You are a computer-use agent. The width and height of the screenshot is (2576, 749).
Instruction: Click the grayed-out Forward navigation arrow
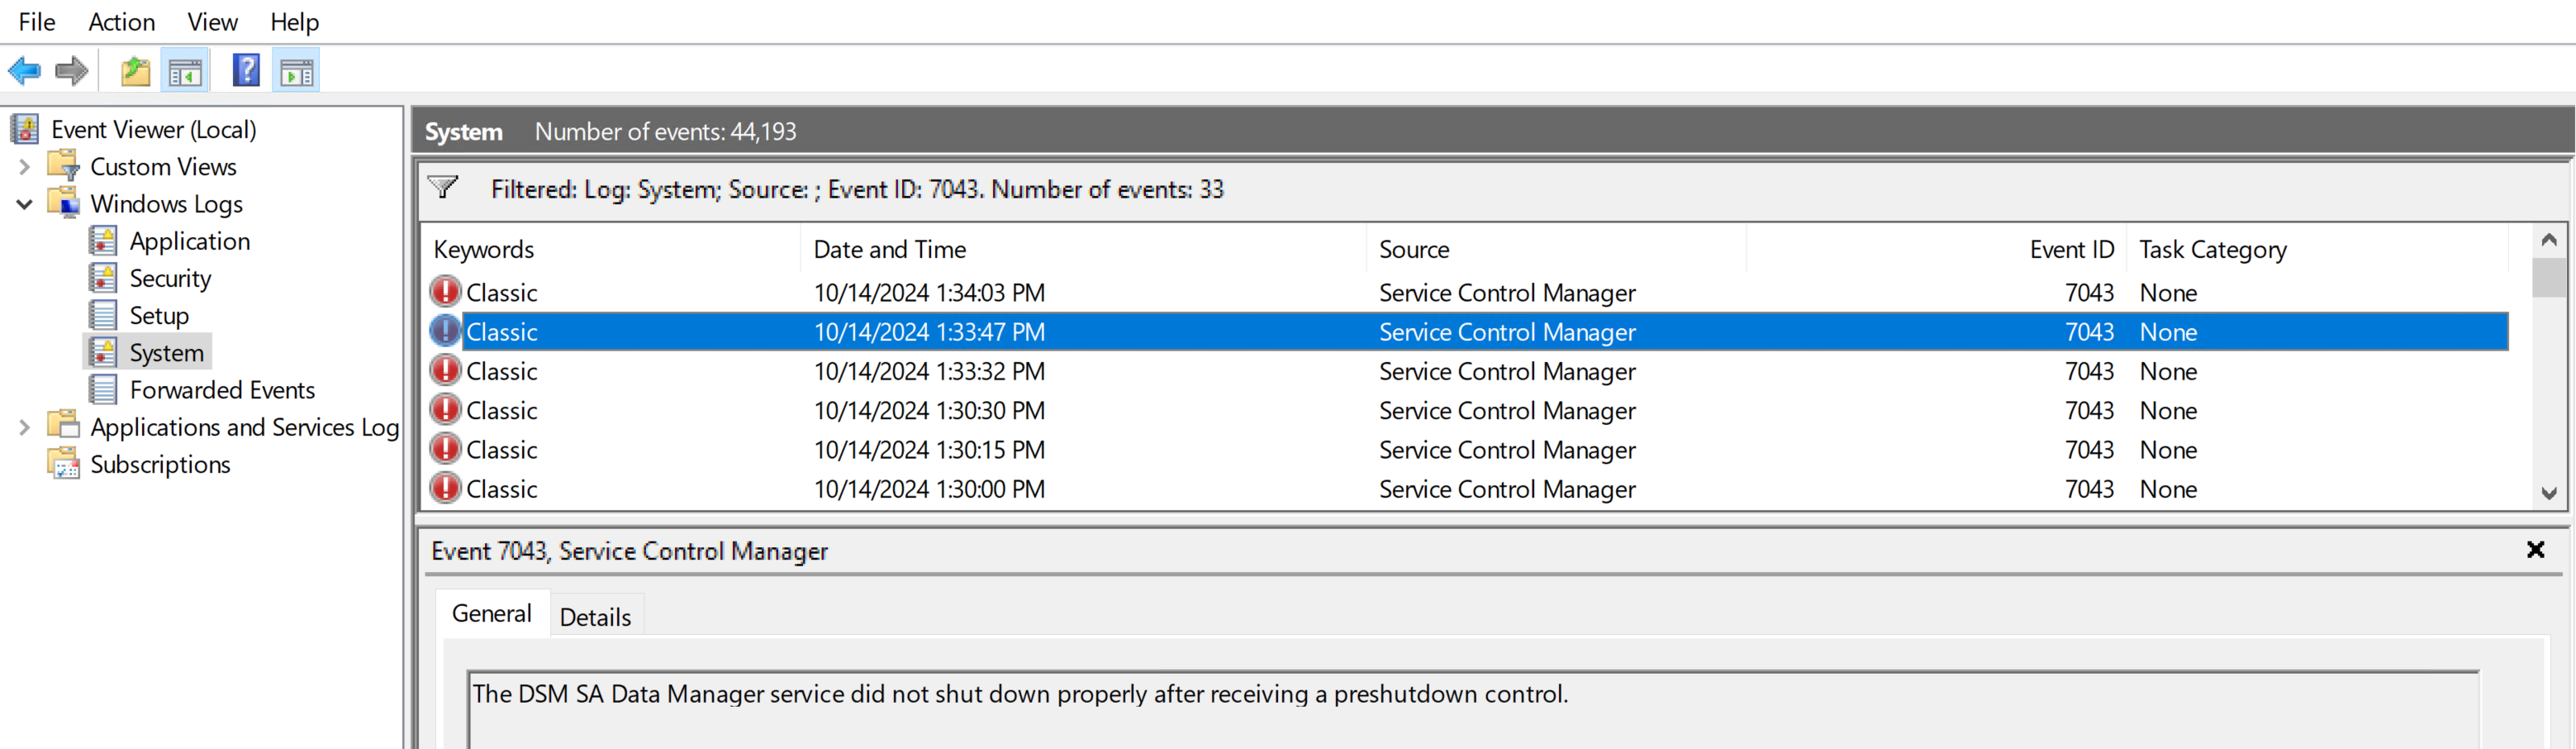pos(72,70)
